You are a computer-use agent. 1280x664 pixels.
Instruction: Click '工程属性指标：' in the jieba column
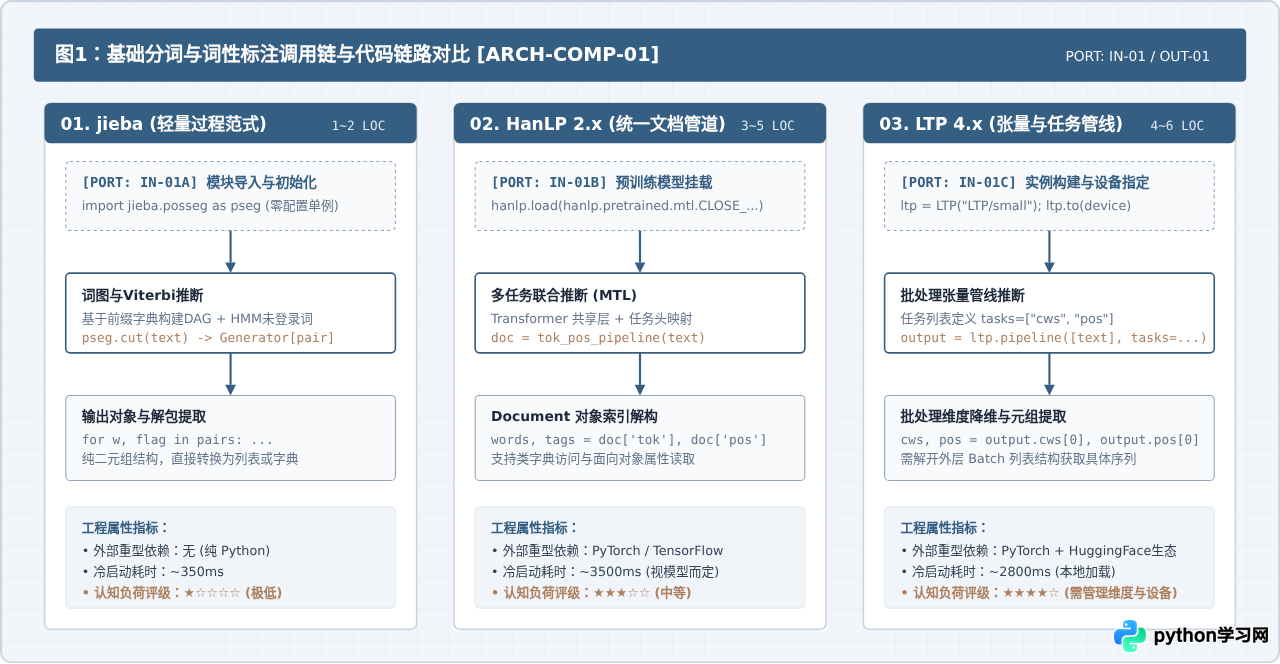pos(125,528)
